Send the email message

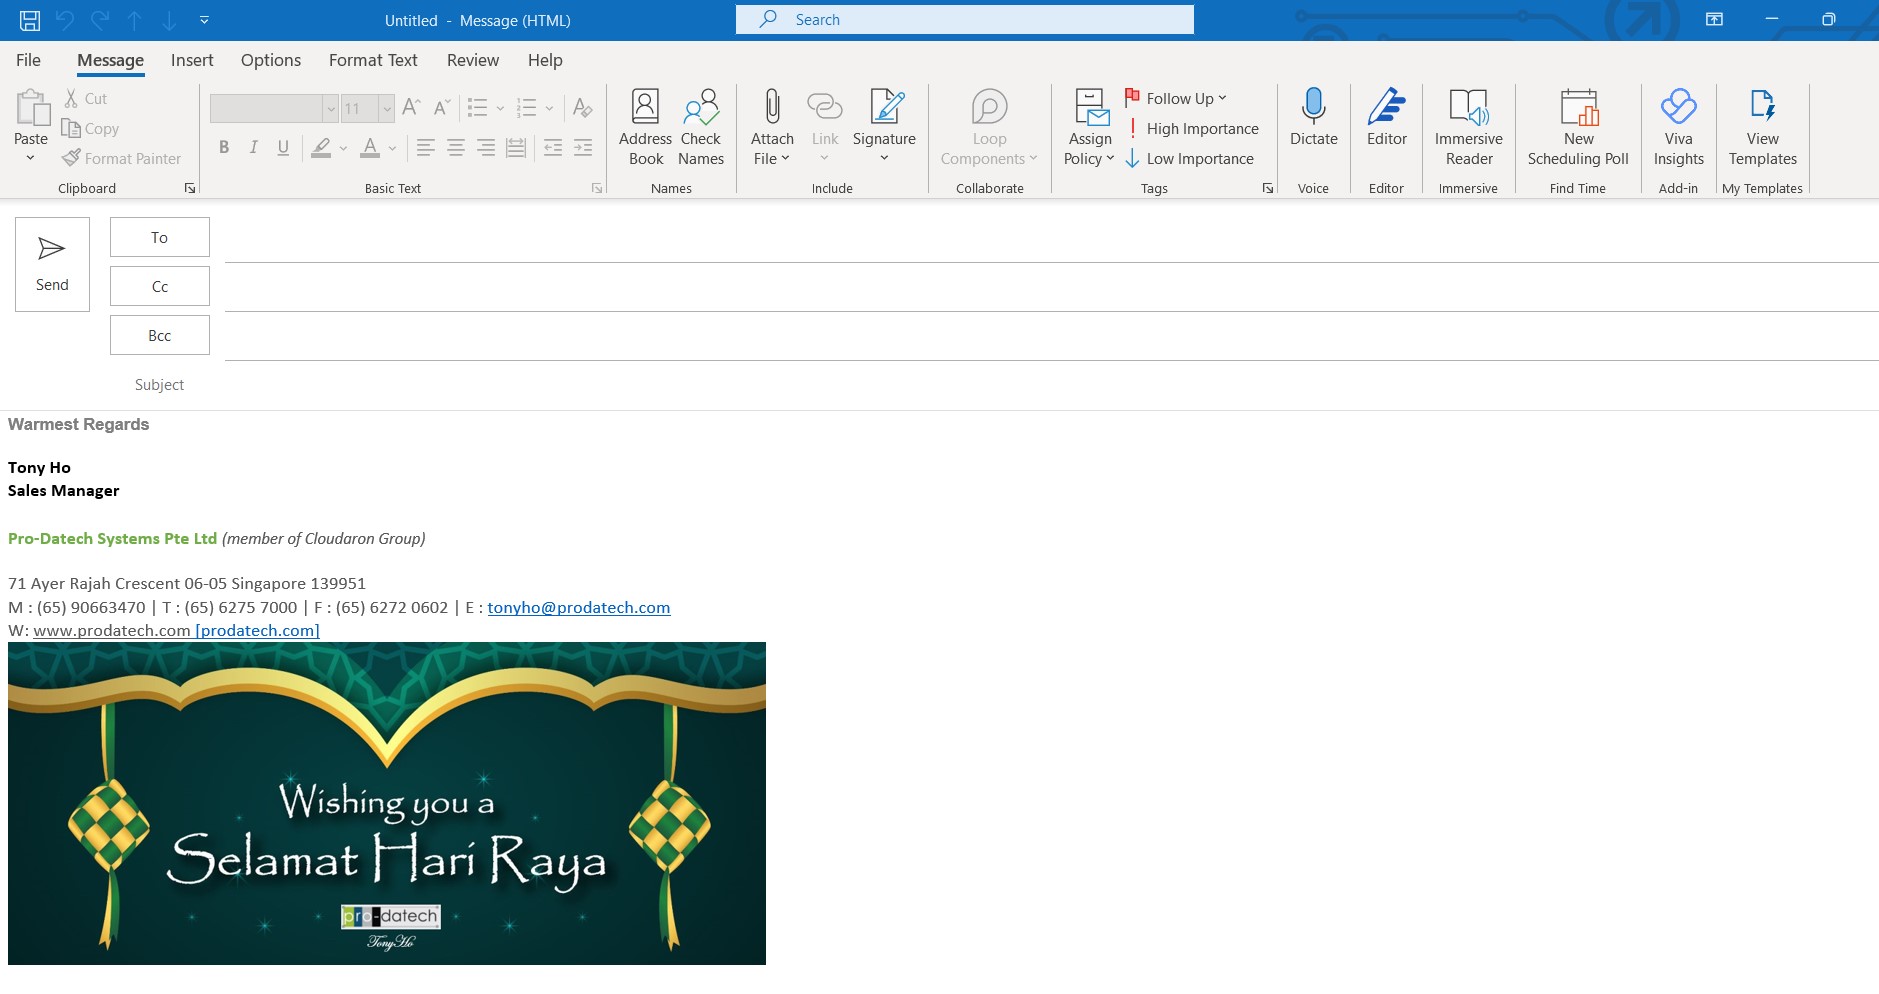[52, 264]
